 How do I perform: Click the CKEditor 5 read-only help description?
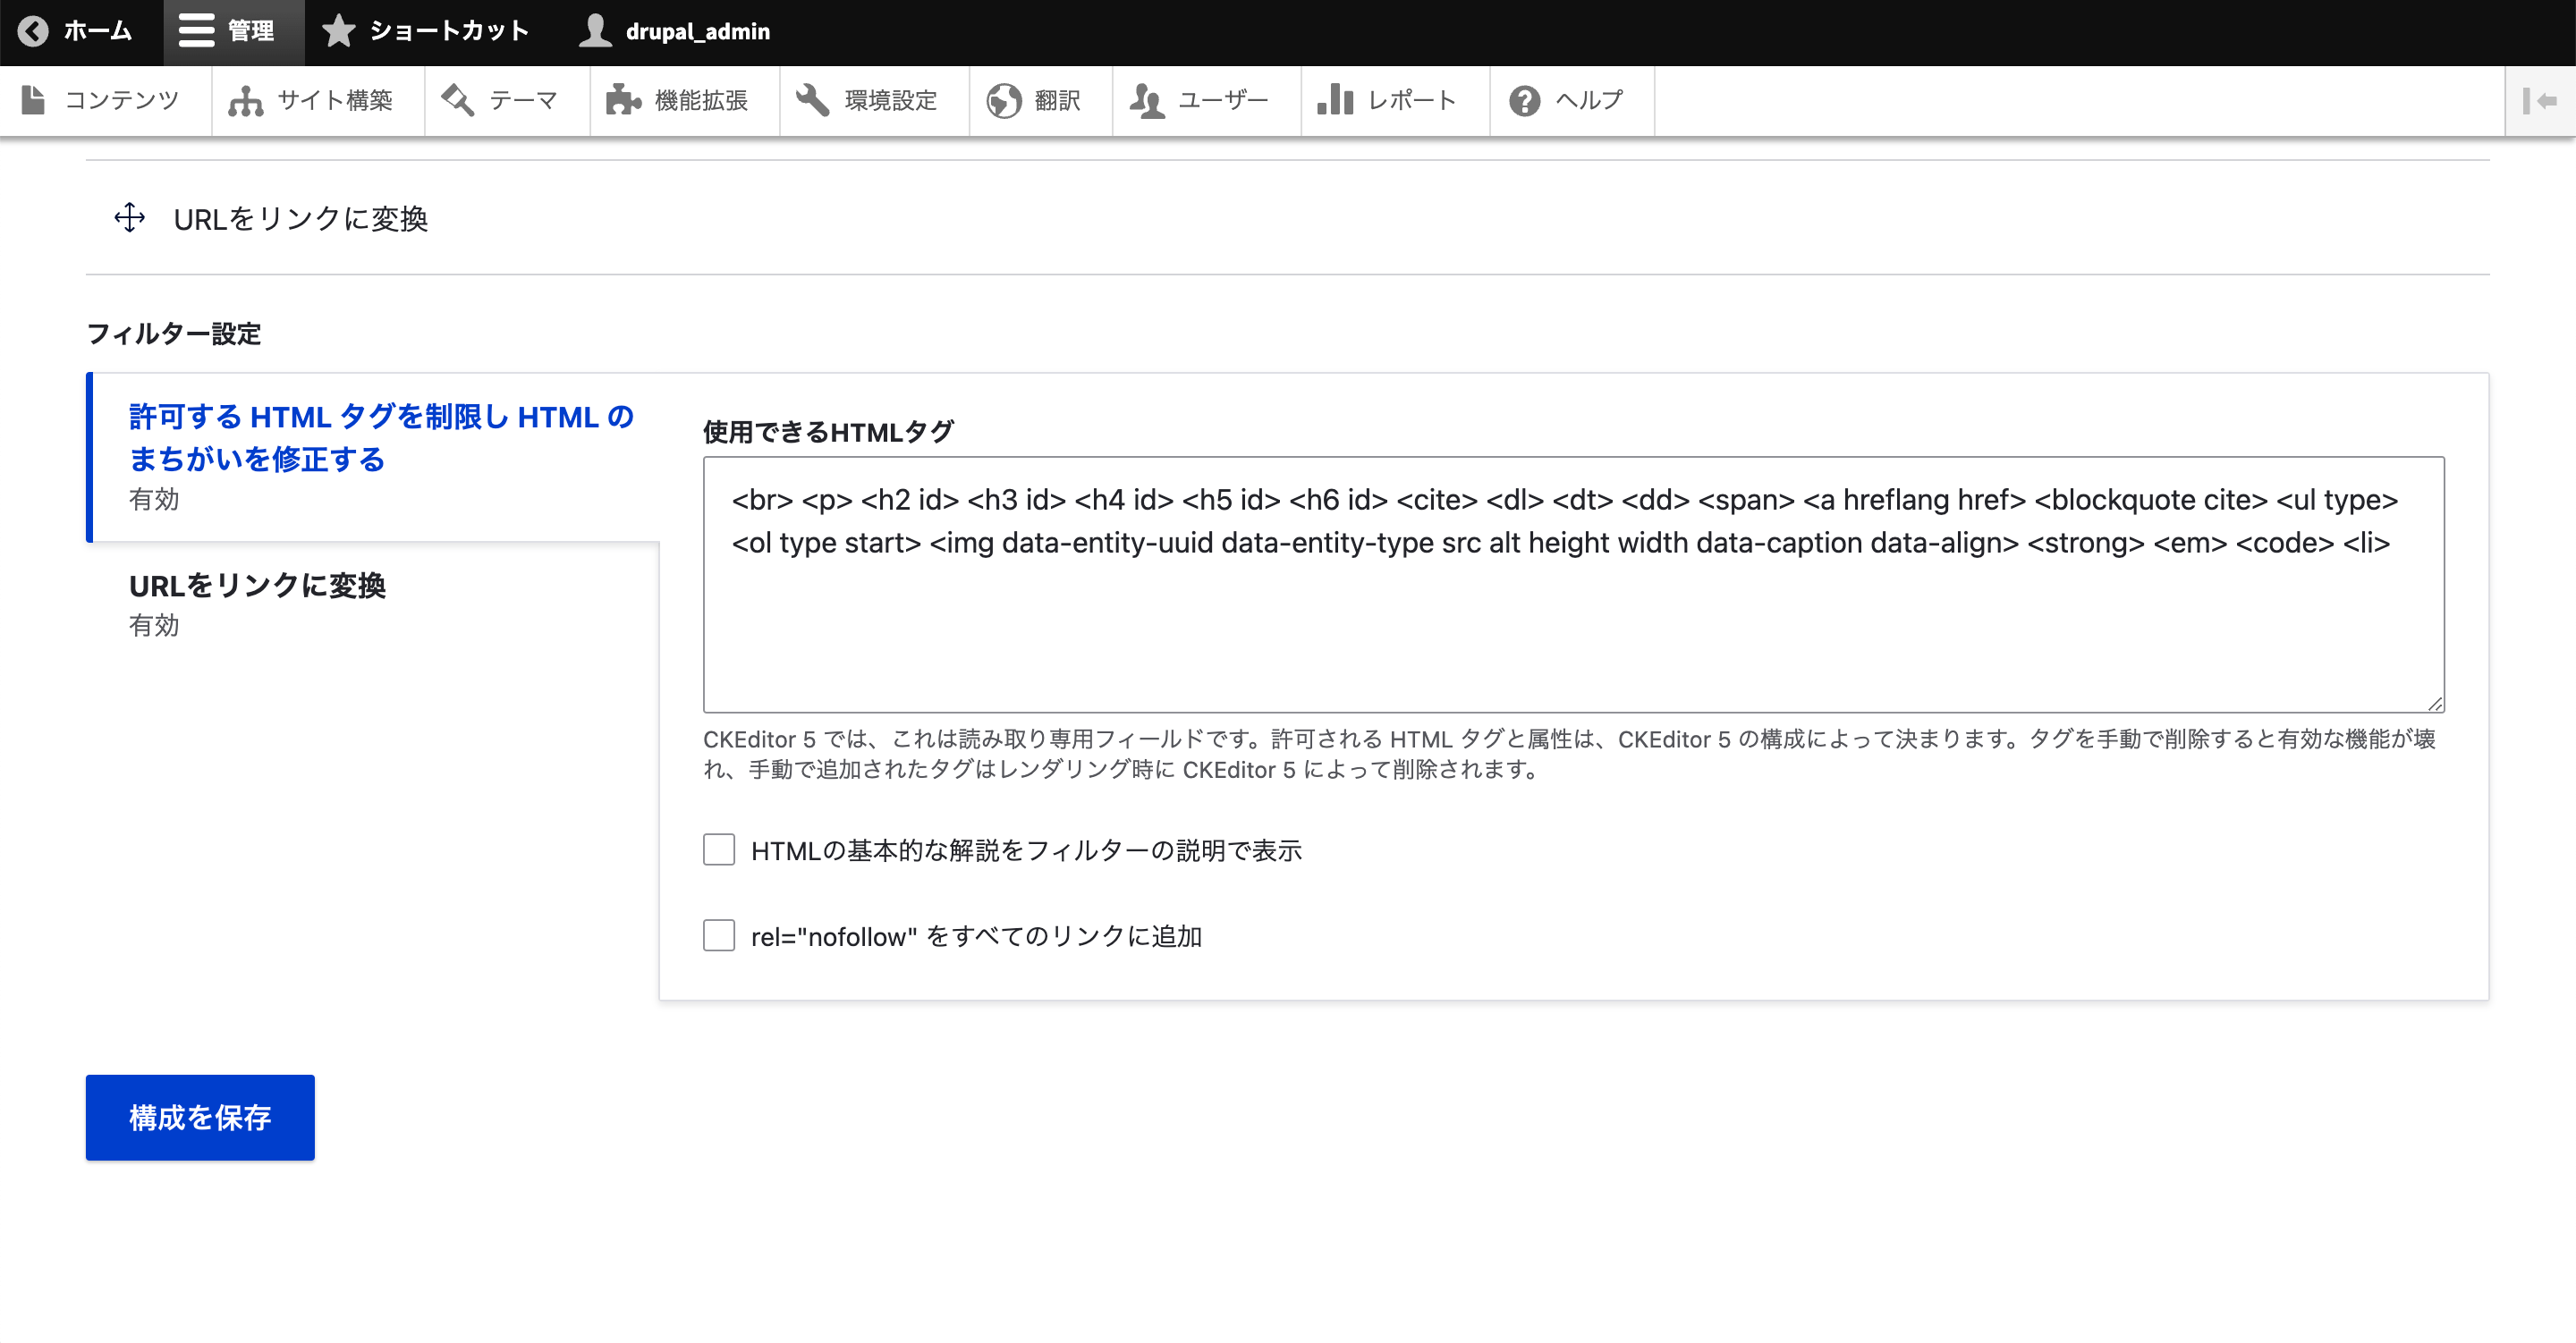tap(1570, 754)
